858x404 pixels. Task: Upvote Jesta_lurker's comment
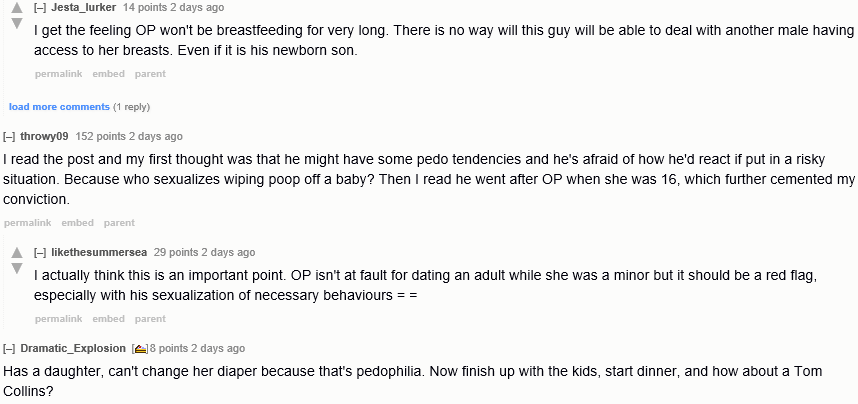tap(16, 8)
